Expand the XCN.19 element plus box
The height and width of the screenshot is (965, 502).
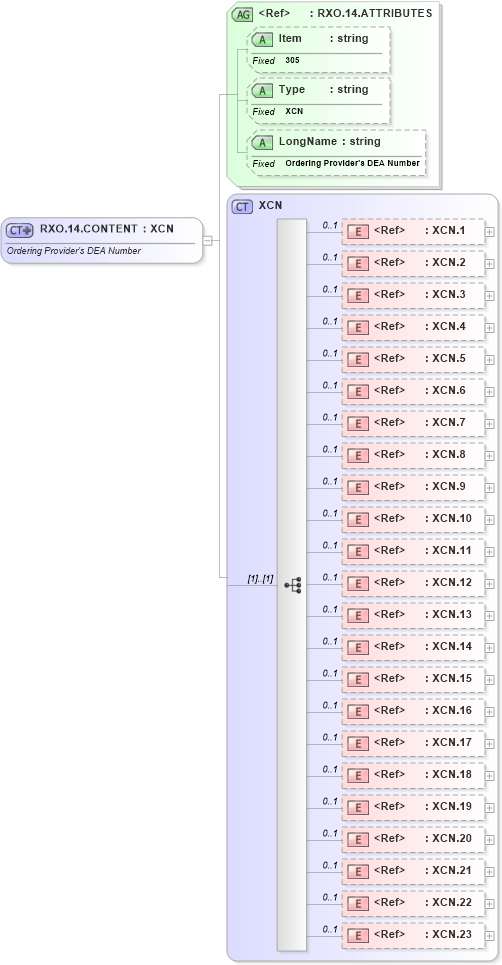click(x=490, y=808)
